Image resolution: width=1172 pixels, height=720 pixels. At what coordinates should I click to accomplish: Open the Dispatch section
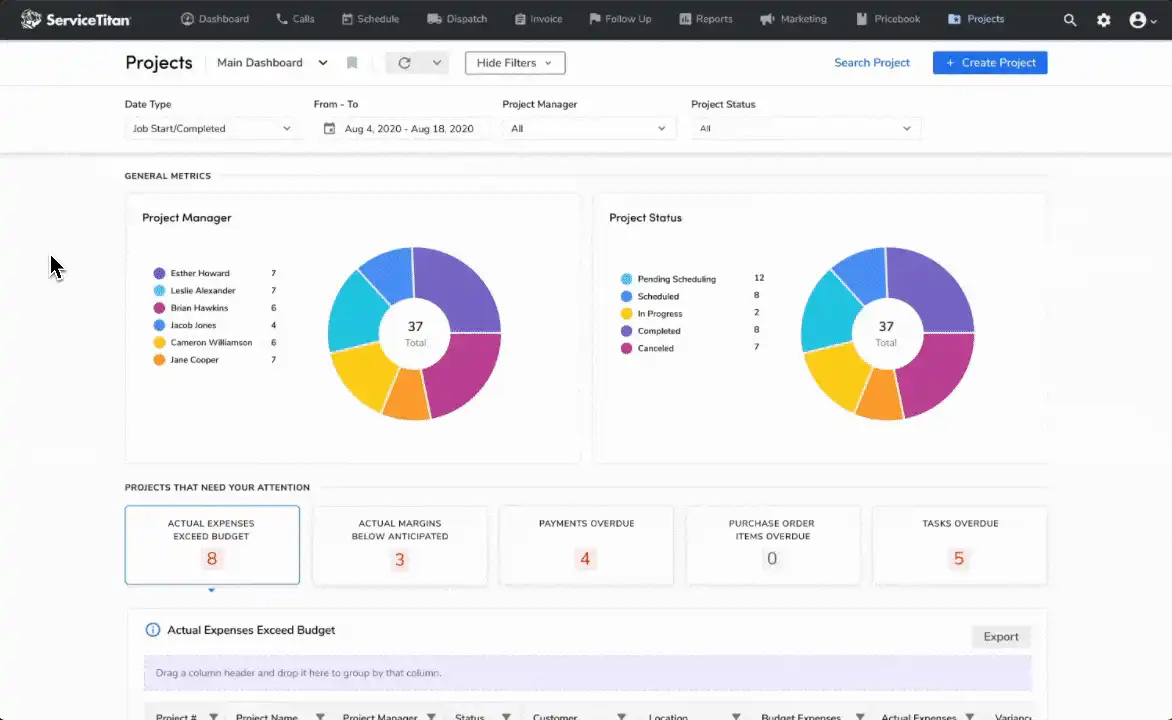point(457,19)
